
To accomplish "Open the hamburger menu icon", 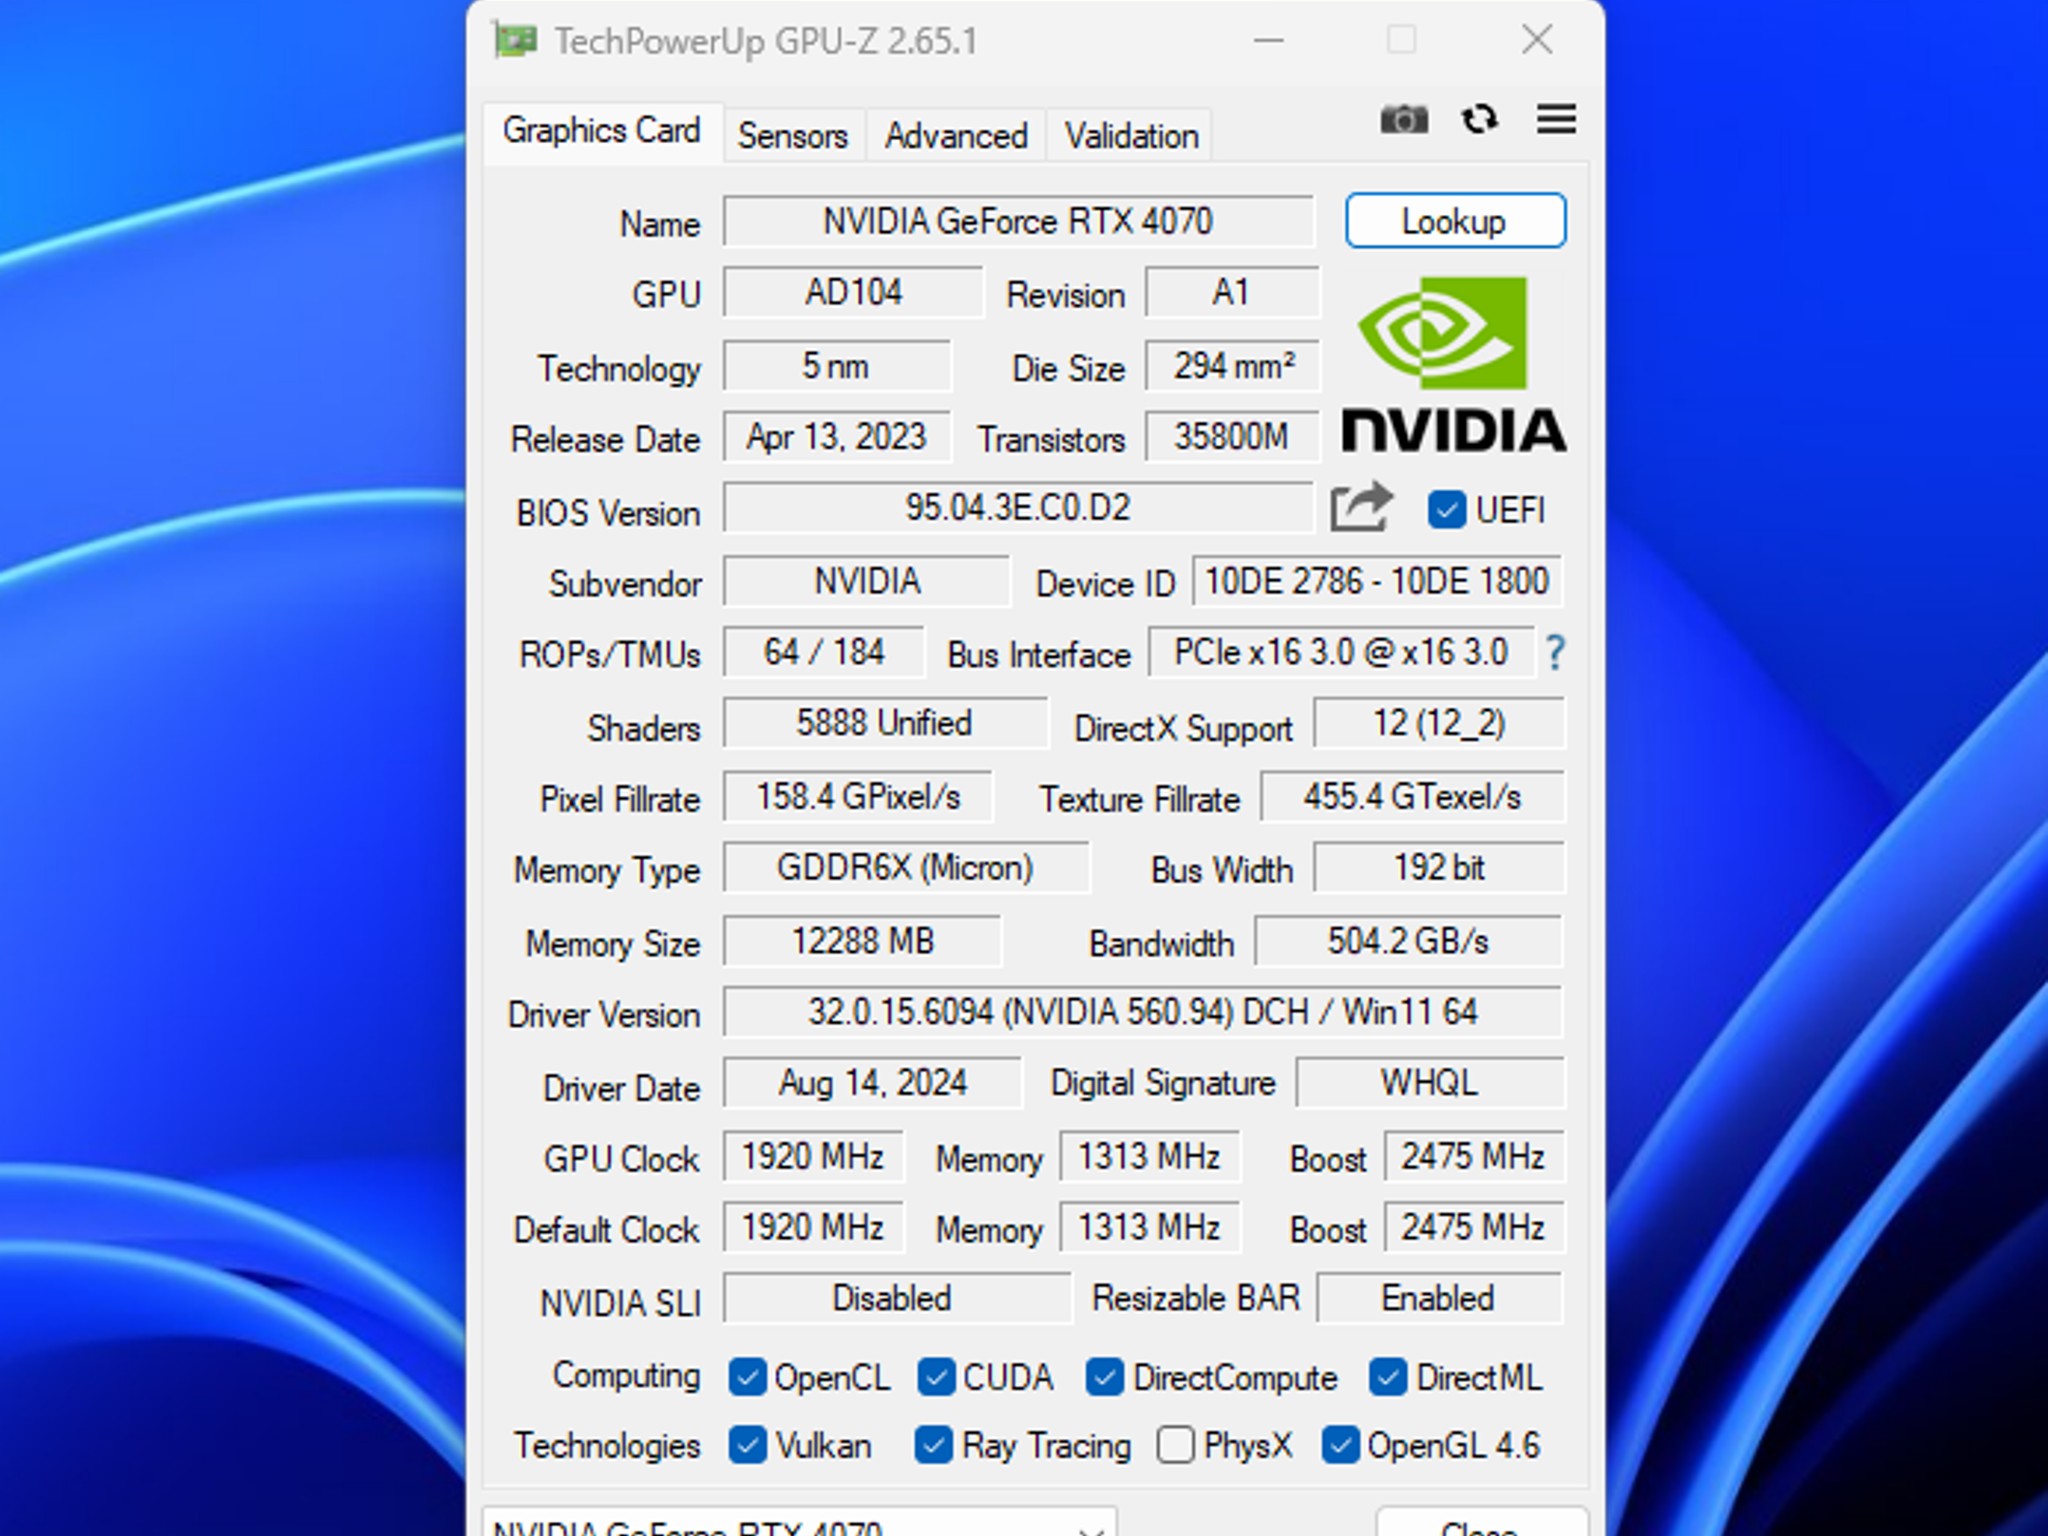I will [x=1554, y=120].
